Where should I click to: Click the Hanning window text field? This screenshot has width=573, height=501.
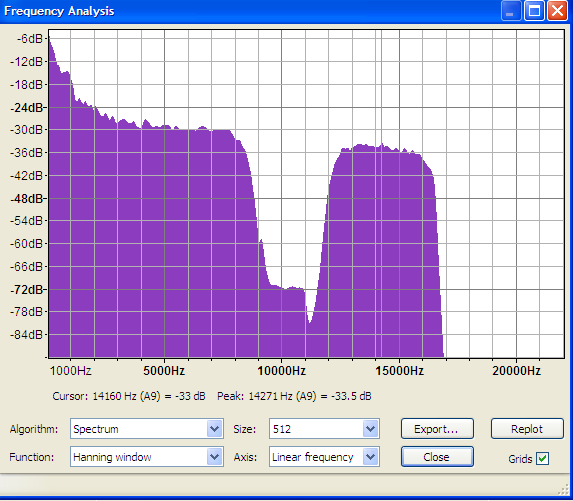pos(138,457)
